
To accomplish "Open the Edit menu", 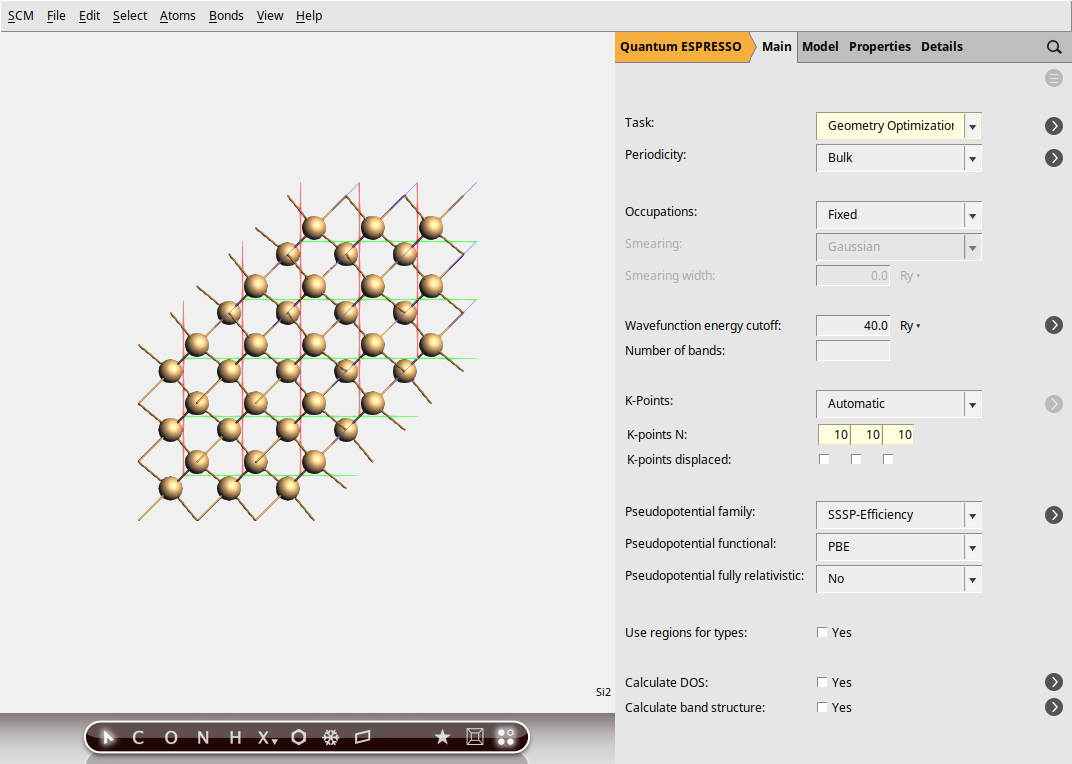I will pos(89,16).
